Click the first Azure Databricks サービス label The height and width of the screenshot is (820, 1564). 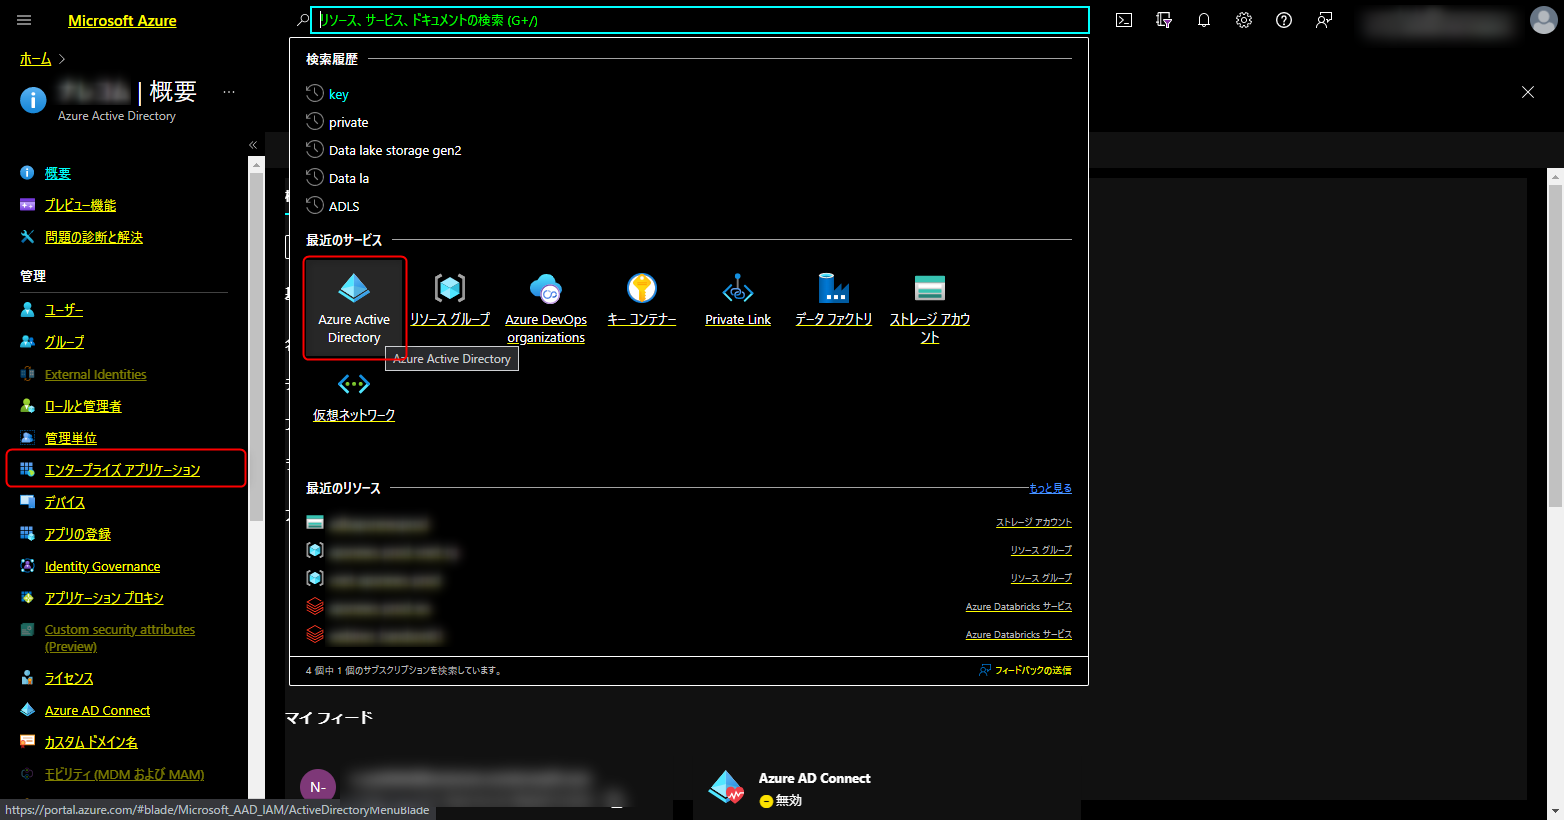click(1019, 606)
